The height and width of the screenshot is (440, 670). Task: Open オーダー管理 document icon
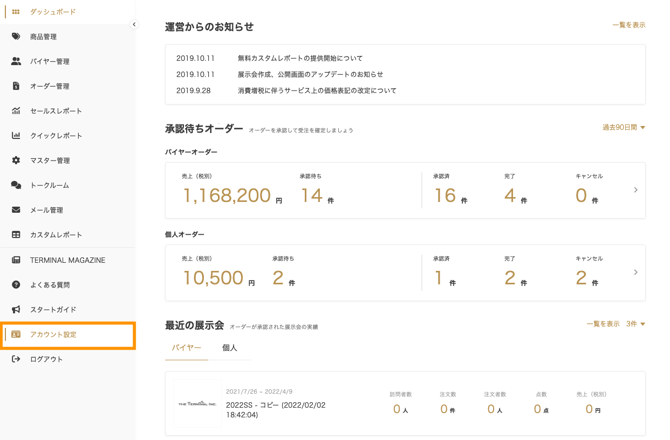tap(16, 86)
